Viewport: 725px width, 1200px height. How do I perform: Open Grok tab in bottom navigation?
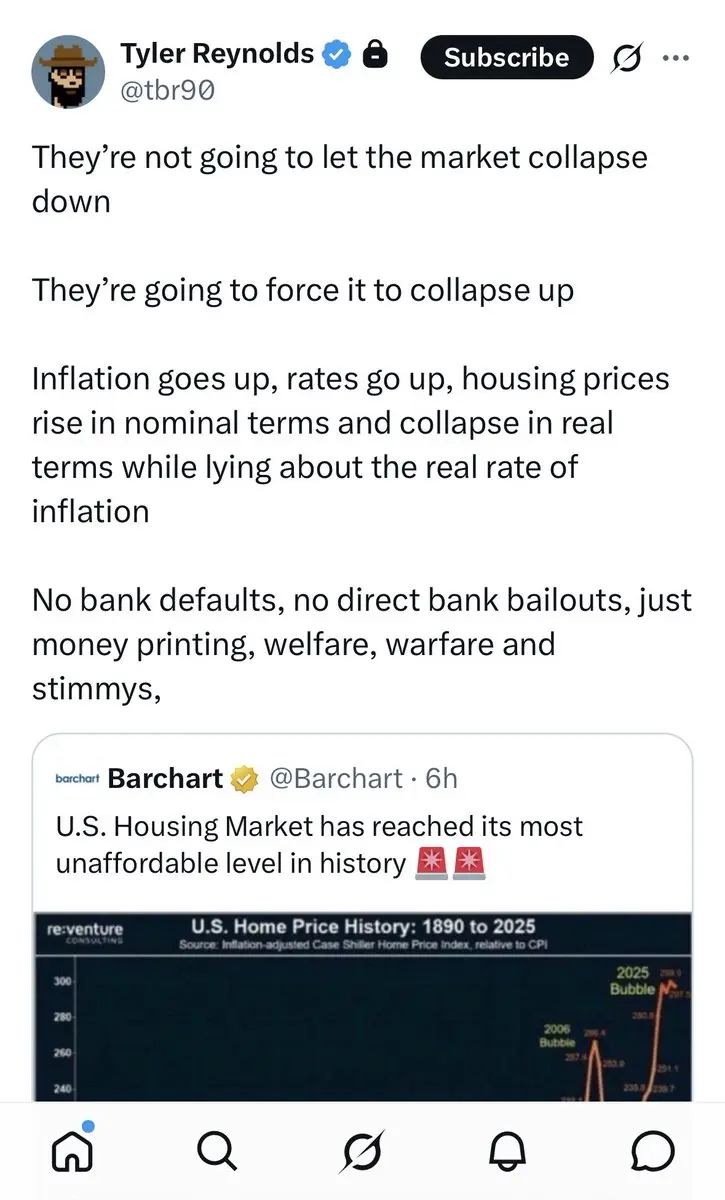click(362, 1152)
